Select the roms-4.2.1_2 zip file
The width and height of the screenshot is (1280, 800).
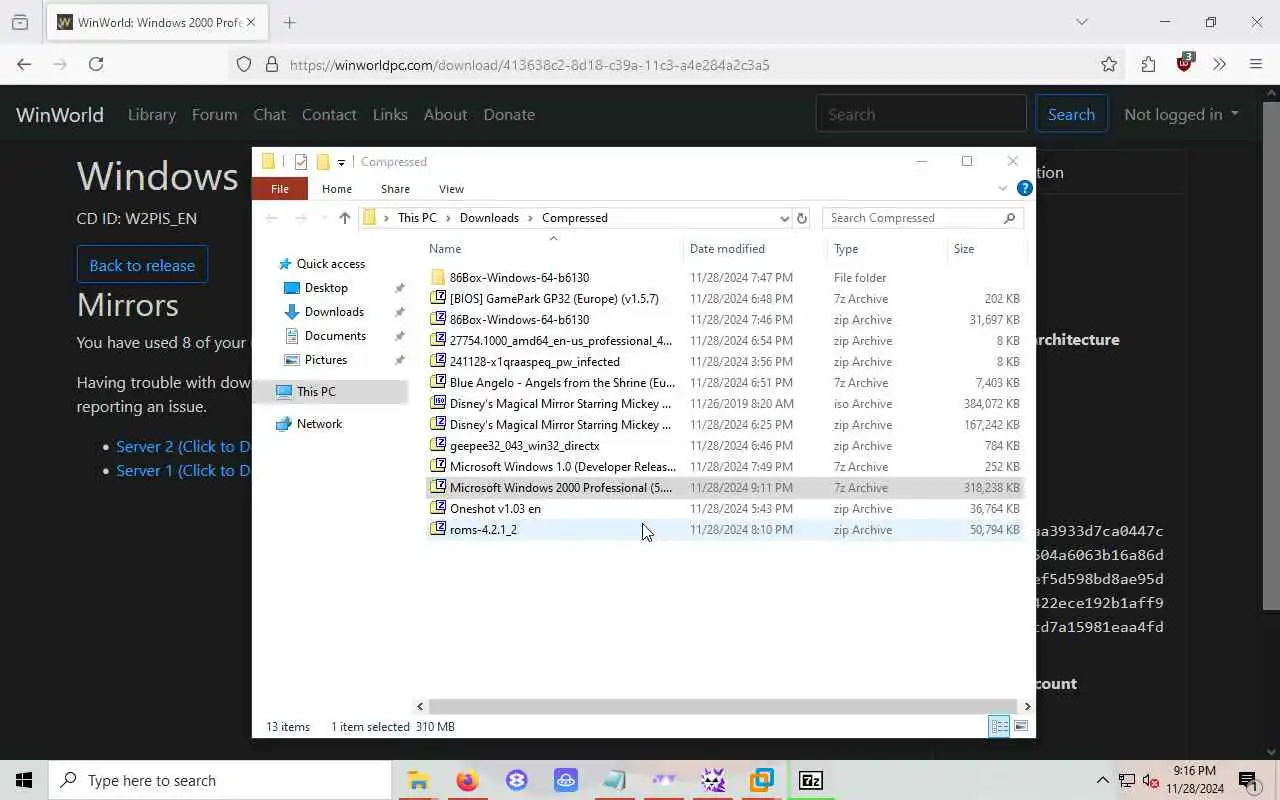724,530
